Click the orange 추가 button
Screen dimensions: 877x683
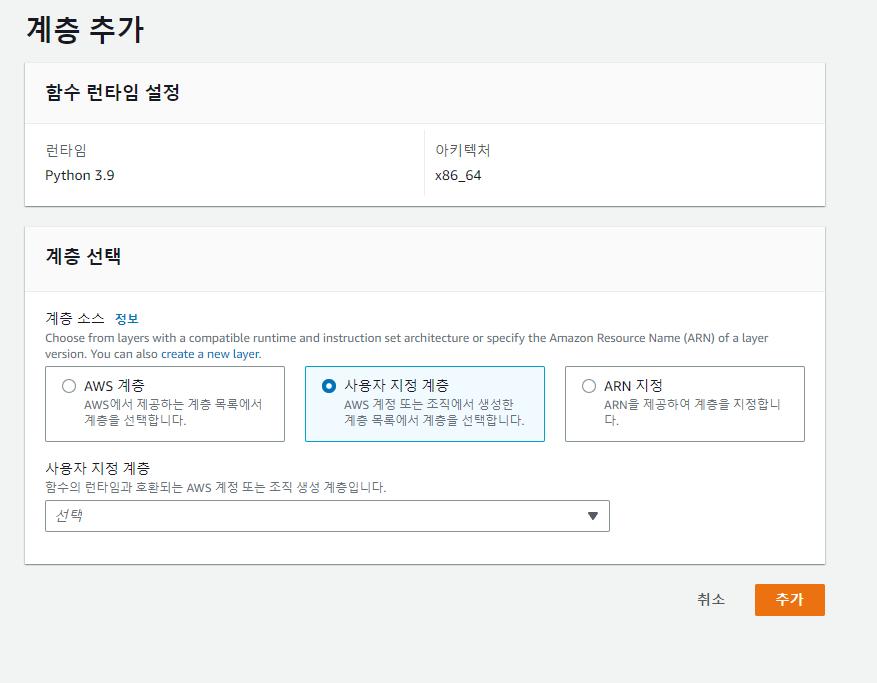pos(790,600)
